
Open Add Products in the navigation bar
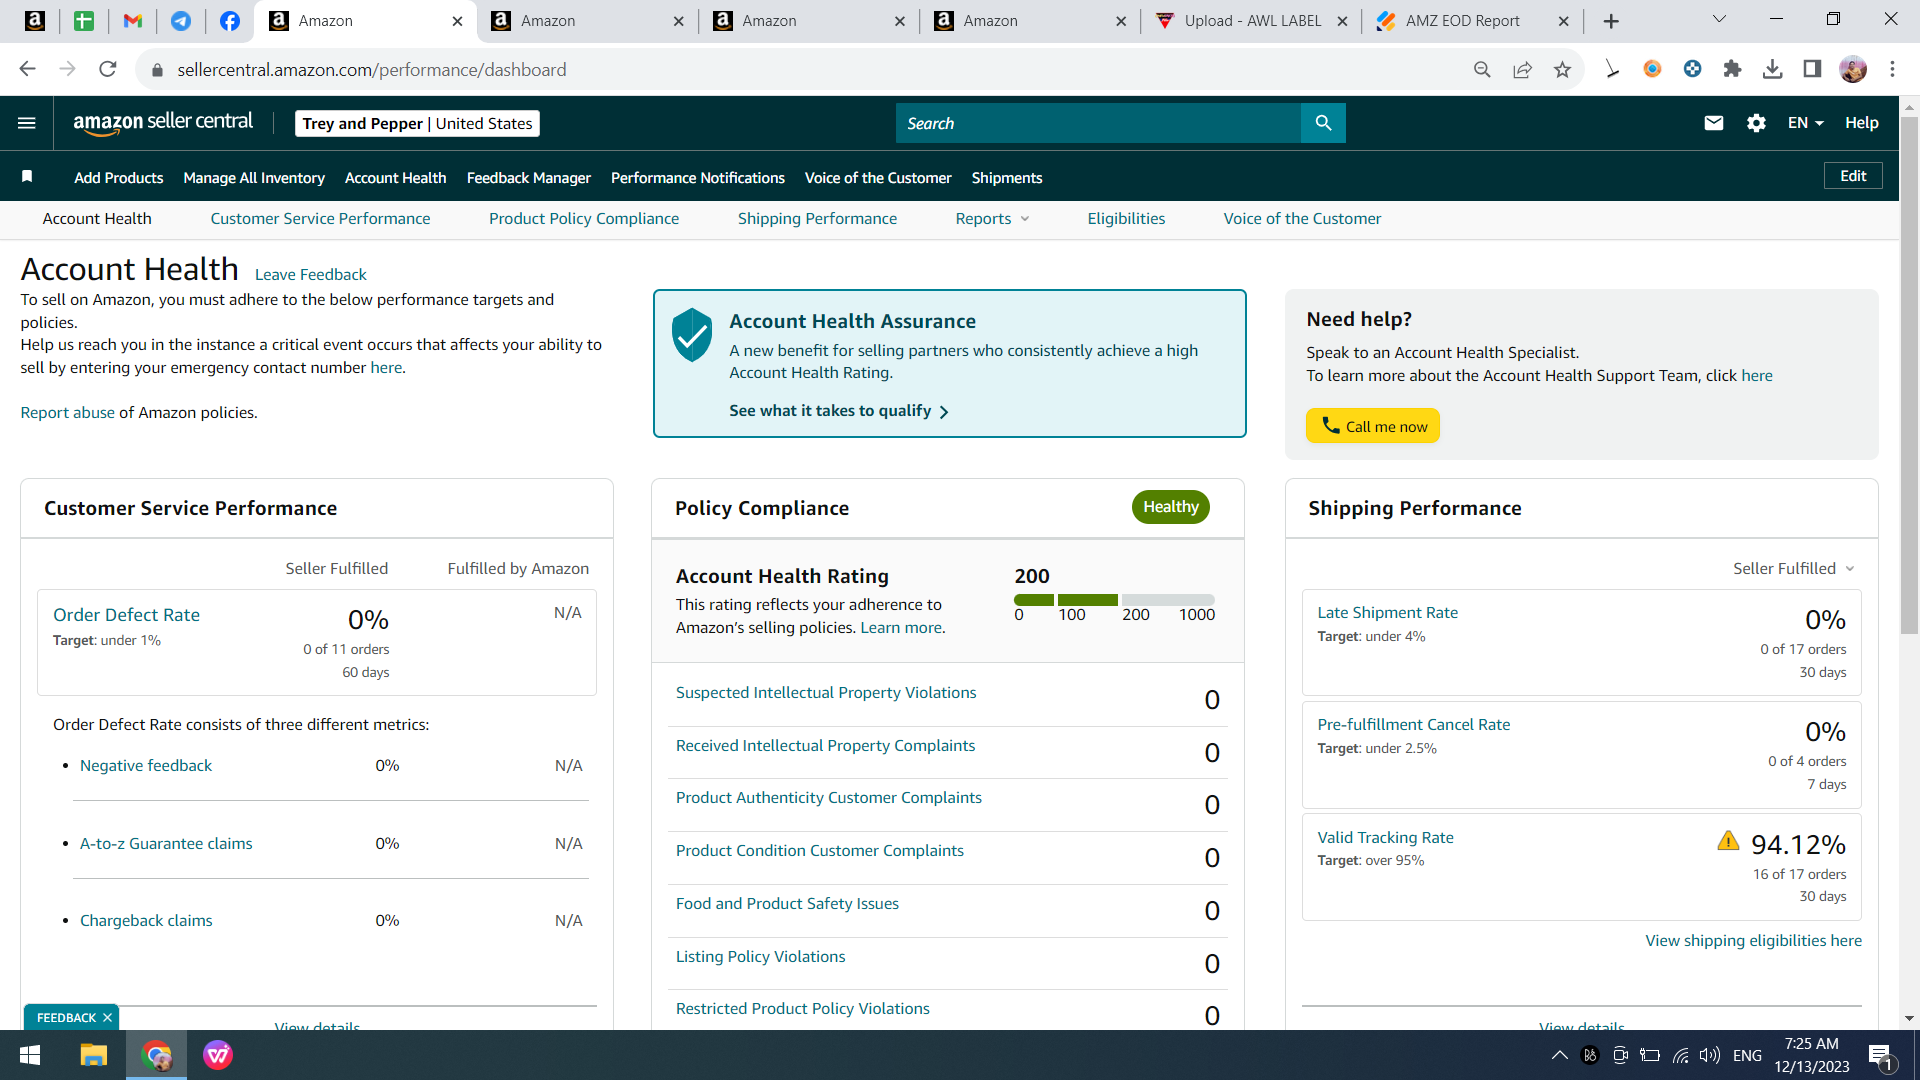click(x=118, y=178)
